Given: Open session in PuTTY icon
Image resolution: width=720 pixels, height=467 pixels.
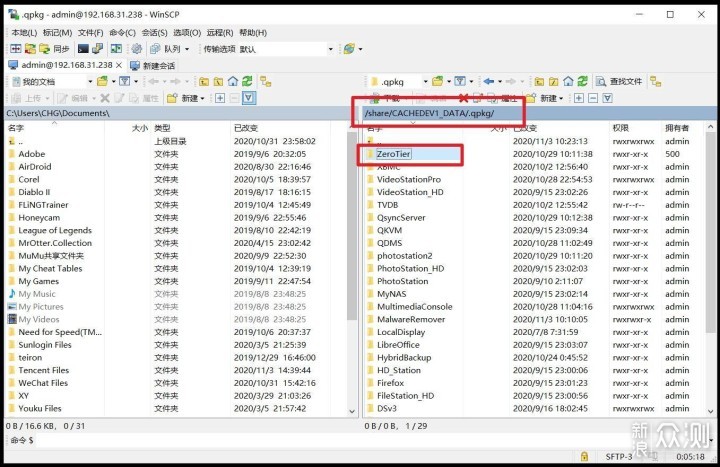Looking at the screenshot, I should tap(97, 49).
